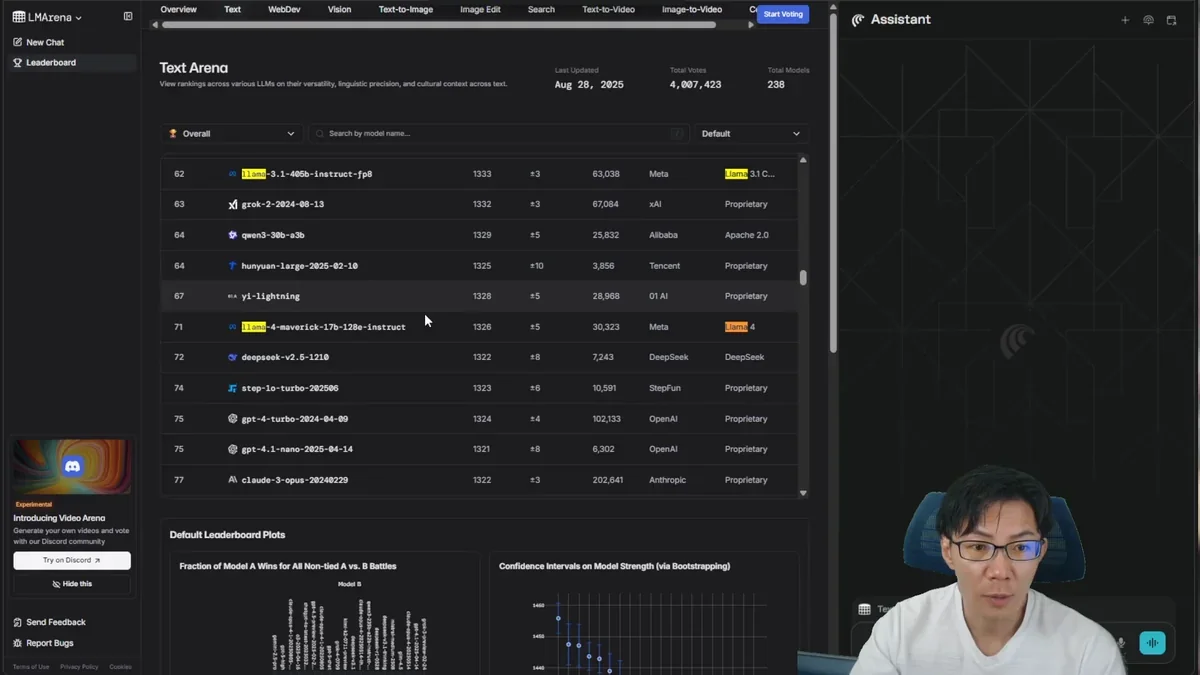Open the Default view dropdown

[x=751, y=133]
